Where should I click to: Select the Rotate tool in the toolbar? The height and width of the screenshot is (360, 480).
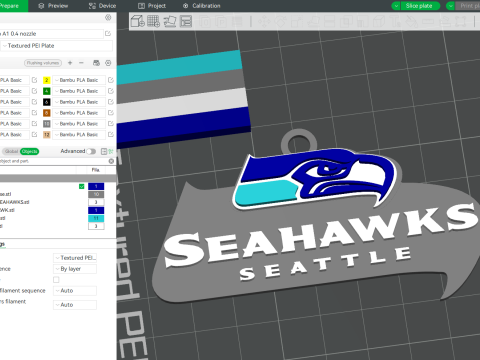[280, 22]
